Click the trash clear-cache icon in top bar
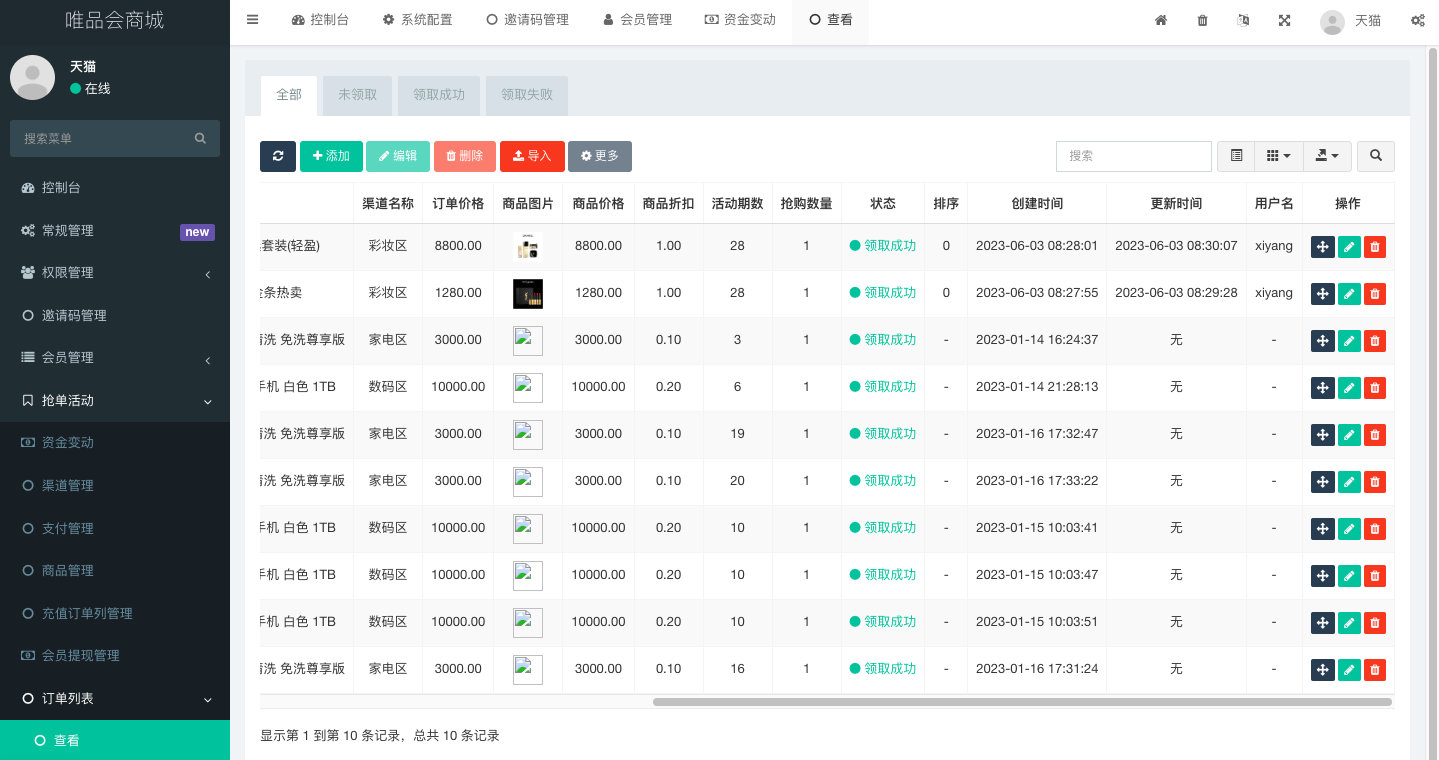This screenshot has height=760, width=1439. (1202, 20)
